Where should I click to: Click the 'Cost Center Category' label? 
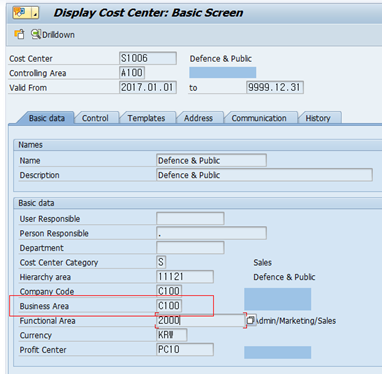click(59, 263)
